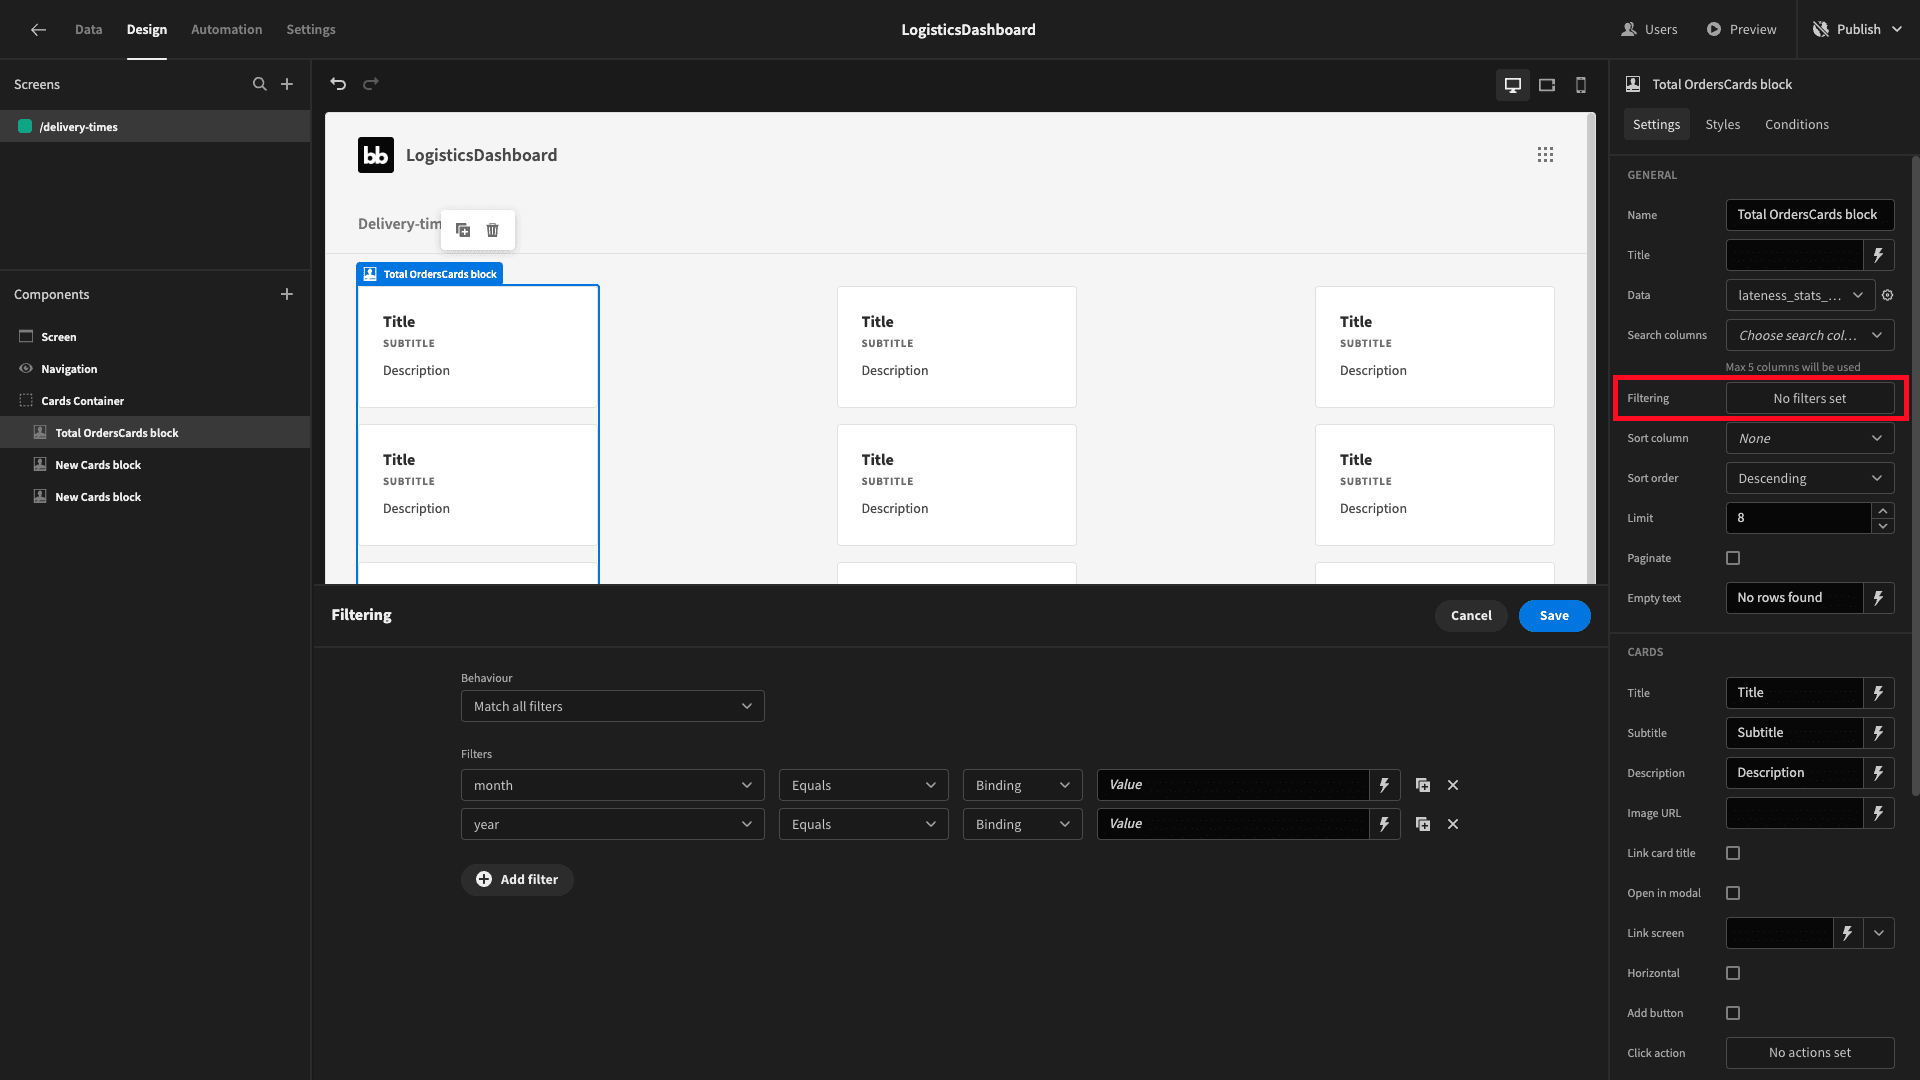Viewport: 1920px width, 1080px height.
Task: Toggle the Link card title checkbox
Action: (1733, 853)
